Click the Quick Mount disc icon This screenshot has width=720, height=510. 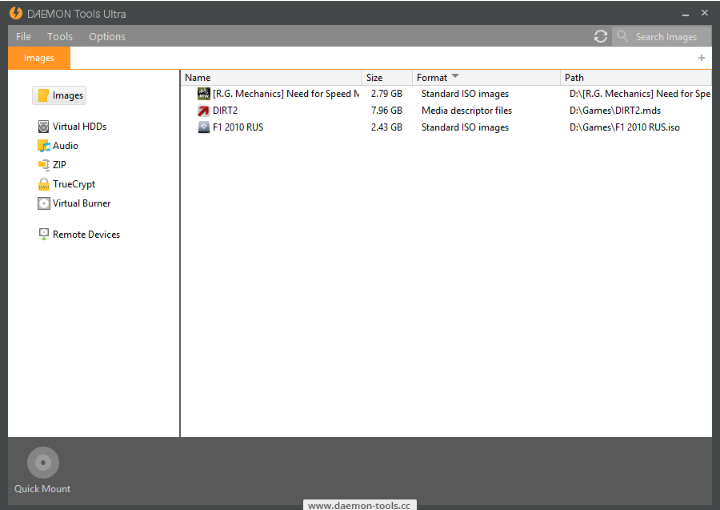click(x=42, y=463)
